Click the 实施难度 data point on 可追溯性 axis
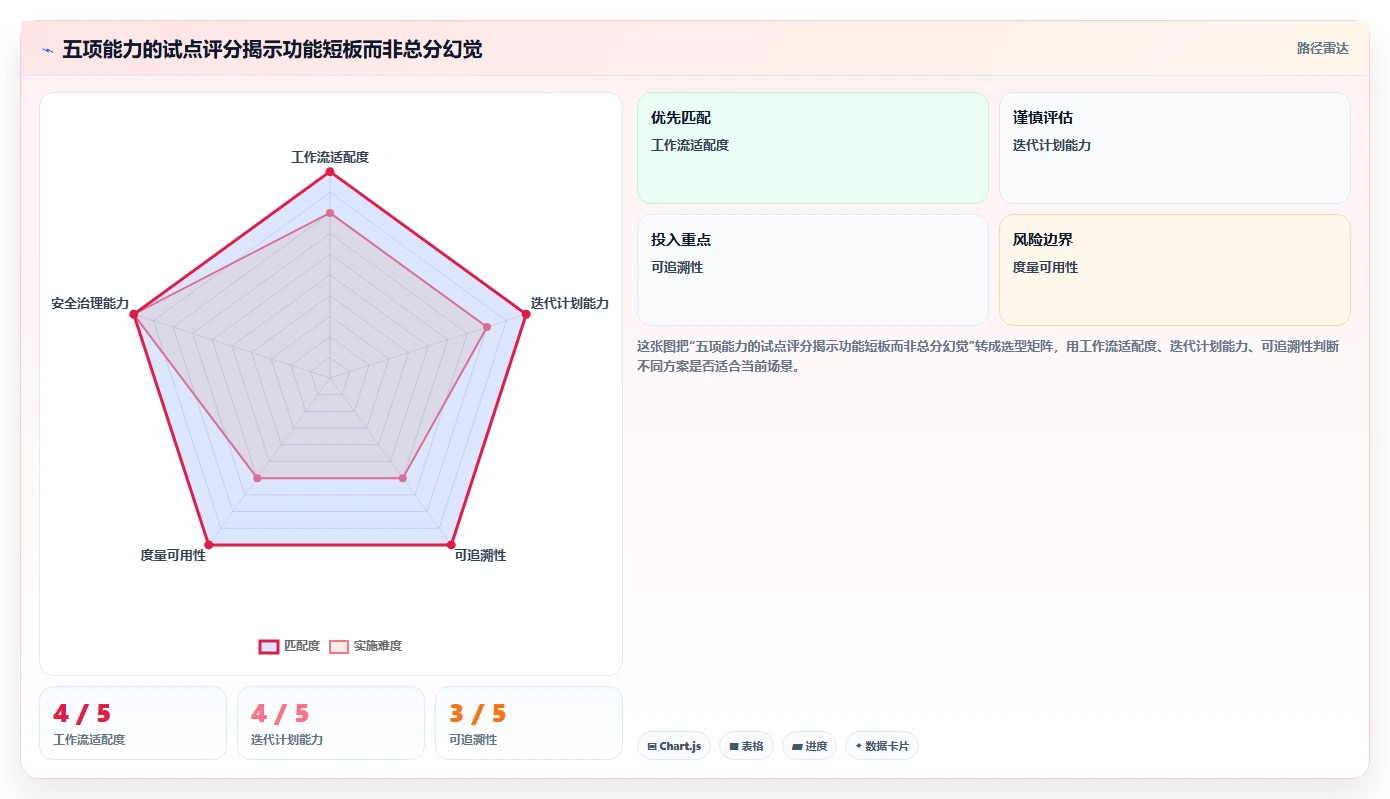 coord(403,479)
